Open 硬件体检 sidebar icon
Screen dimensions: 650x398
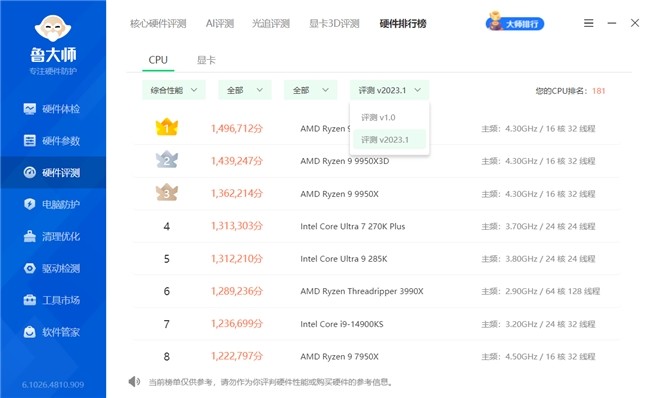click(x=29, y=109)
